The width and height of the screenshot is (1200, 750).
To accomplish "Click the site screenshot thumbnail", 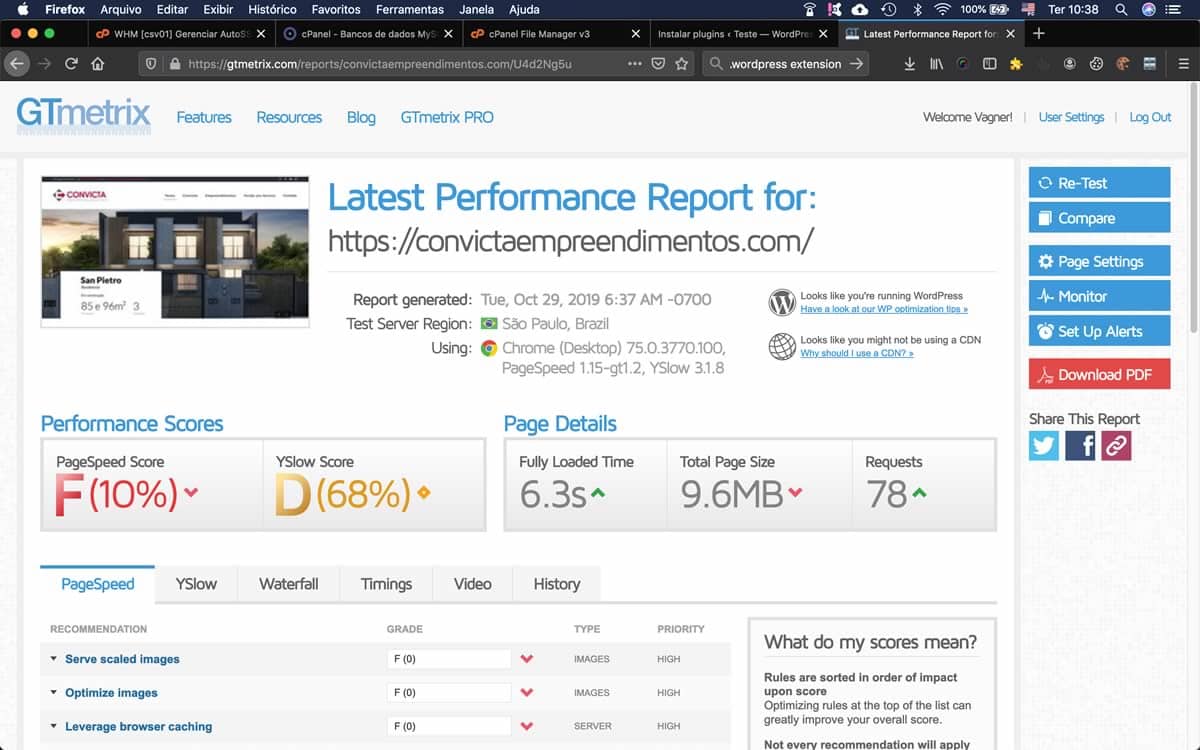I will pos(175,252).
